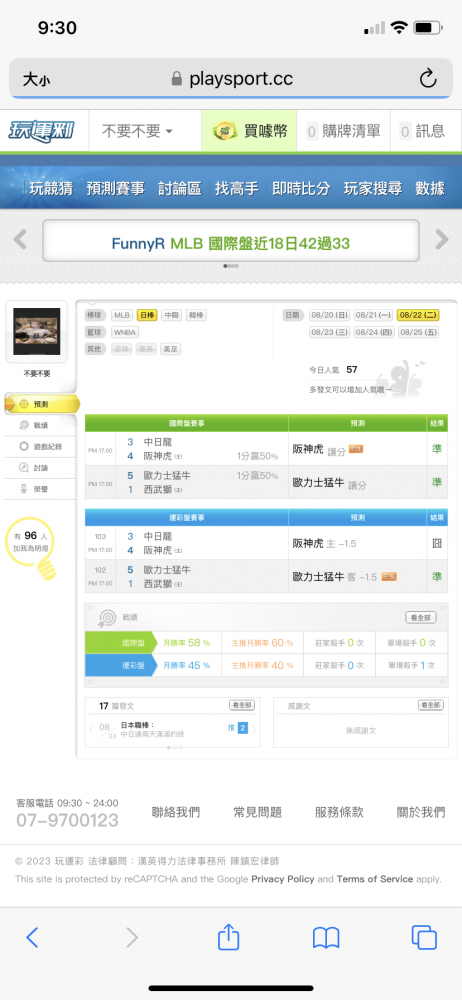
Task: Click the banner carousel page dots
Action: point(231,266)
